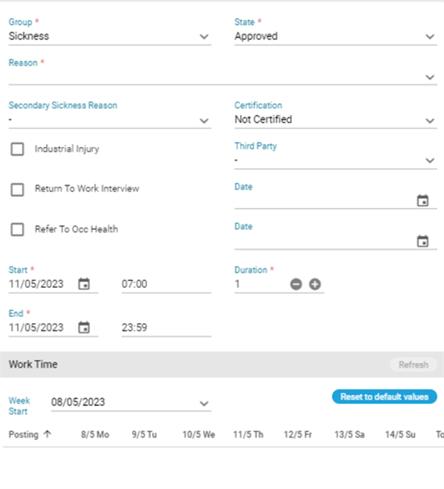Open the End date calendar picker

point(84,327)
